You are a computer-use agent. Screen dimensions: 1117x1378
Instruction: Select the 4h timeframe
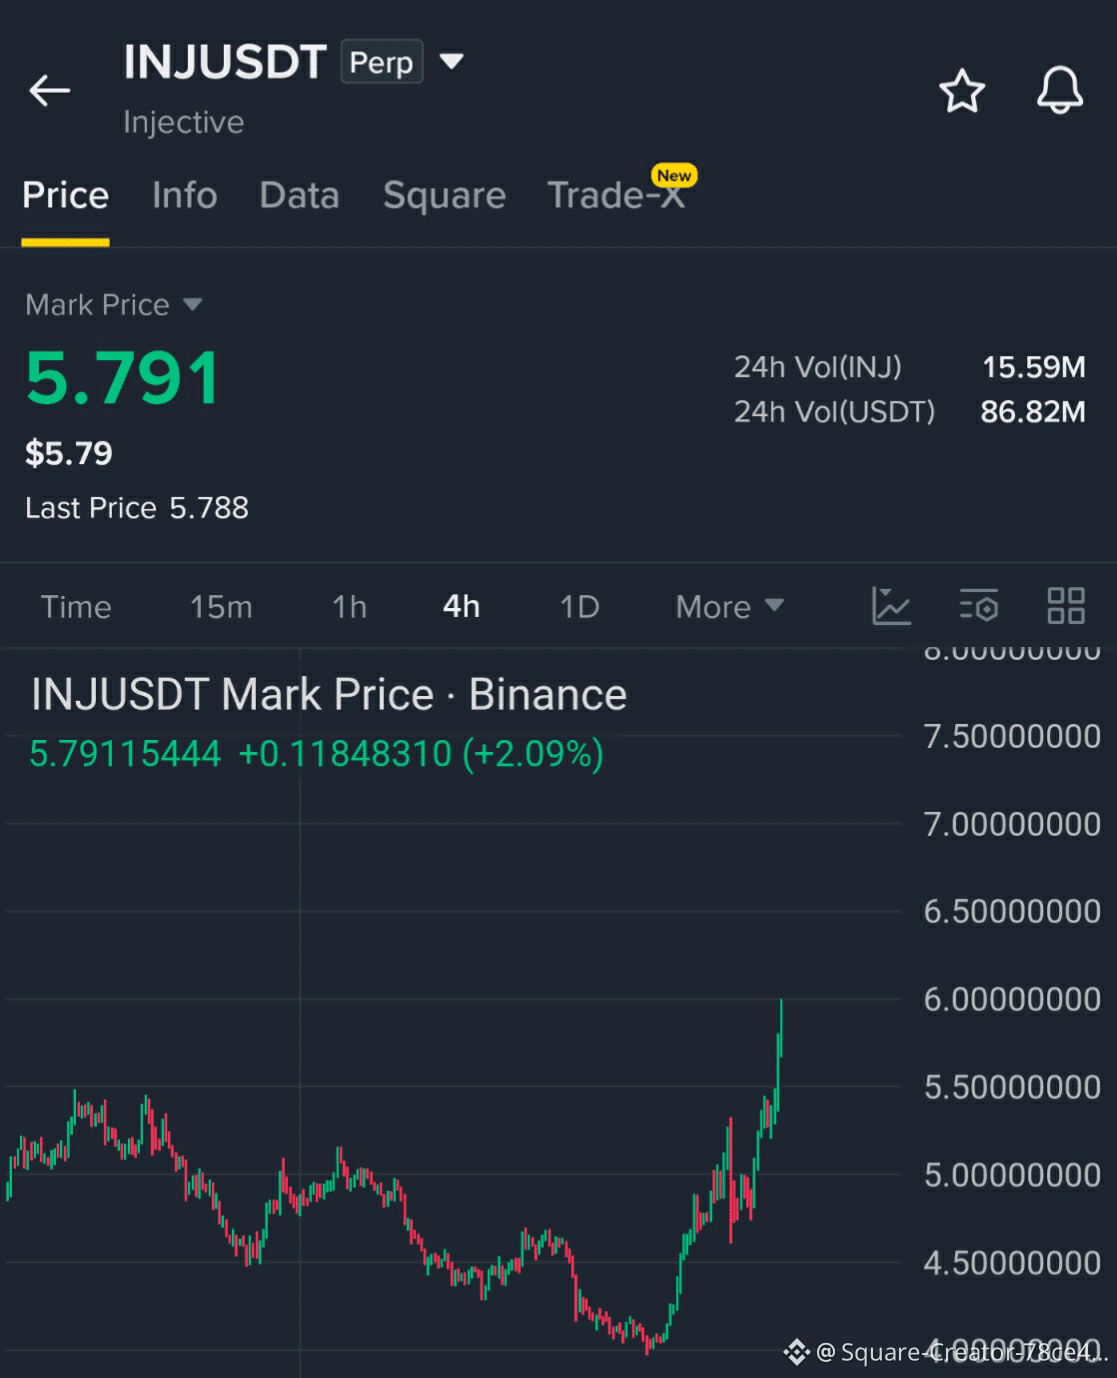[x=461, y=606]
